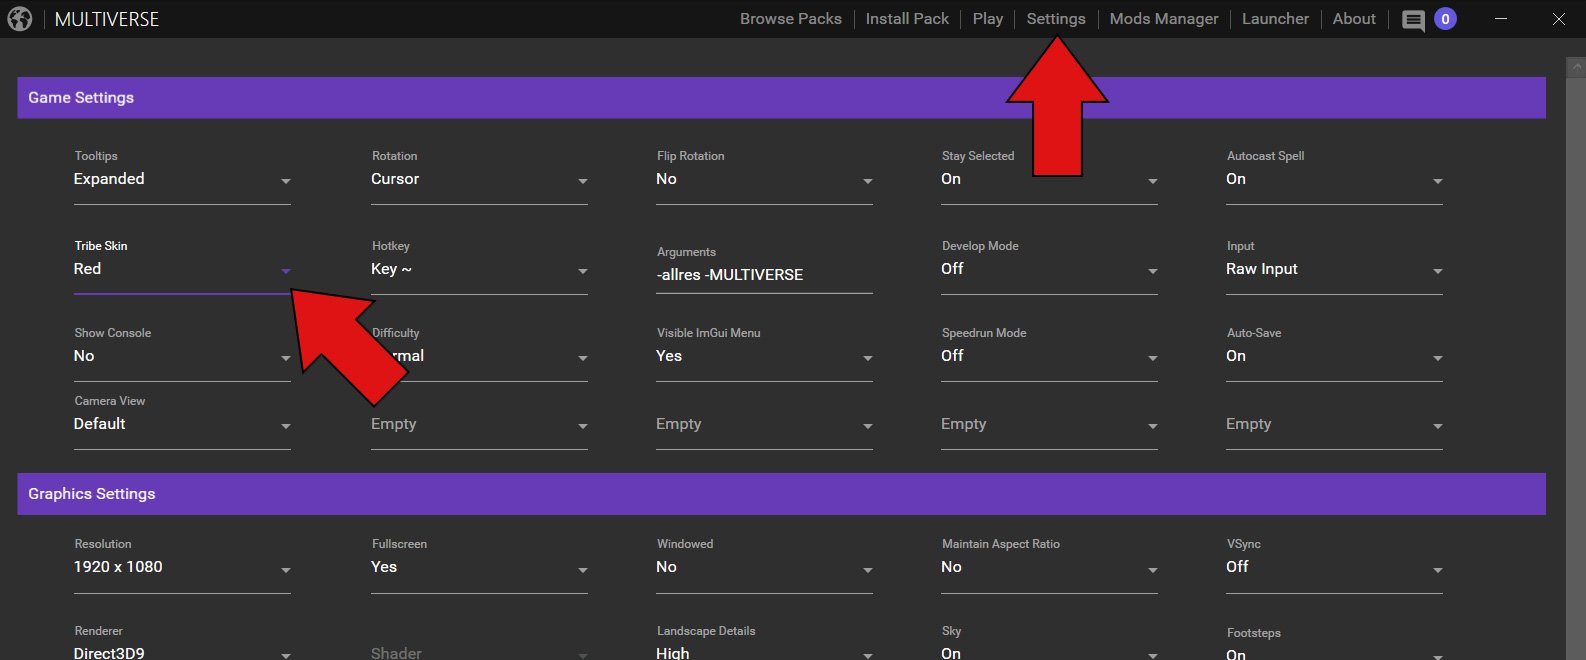Click the purple notification count badge
This screenshot has height=660, width=1586.
pos(1445,19)
